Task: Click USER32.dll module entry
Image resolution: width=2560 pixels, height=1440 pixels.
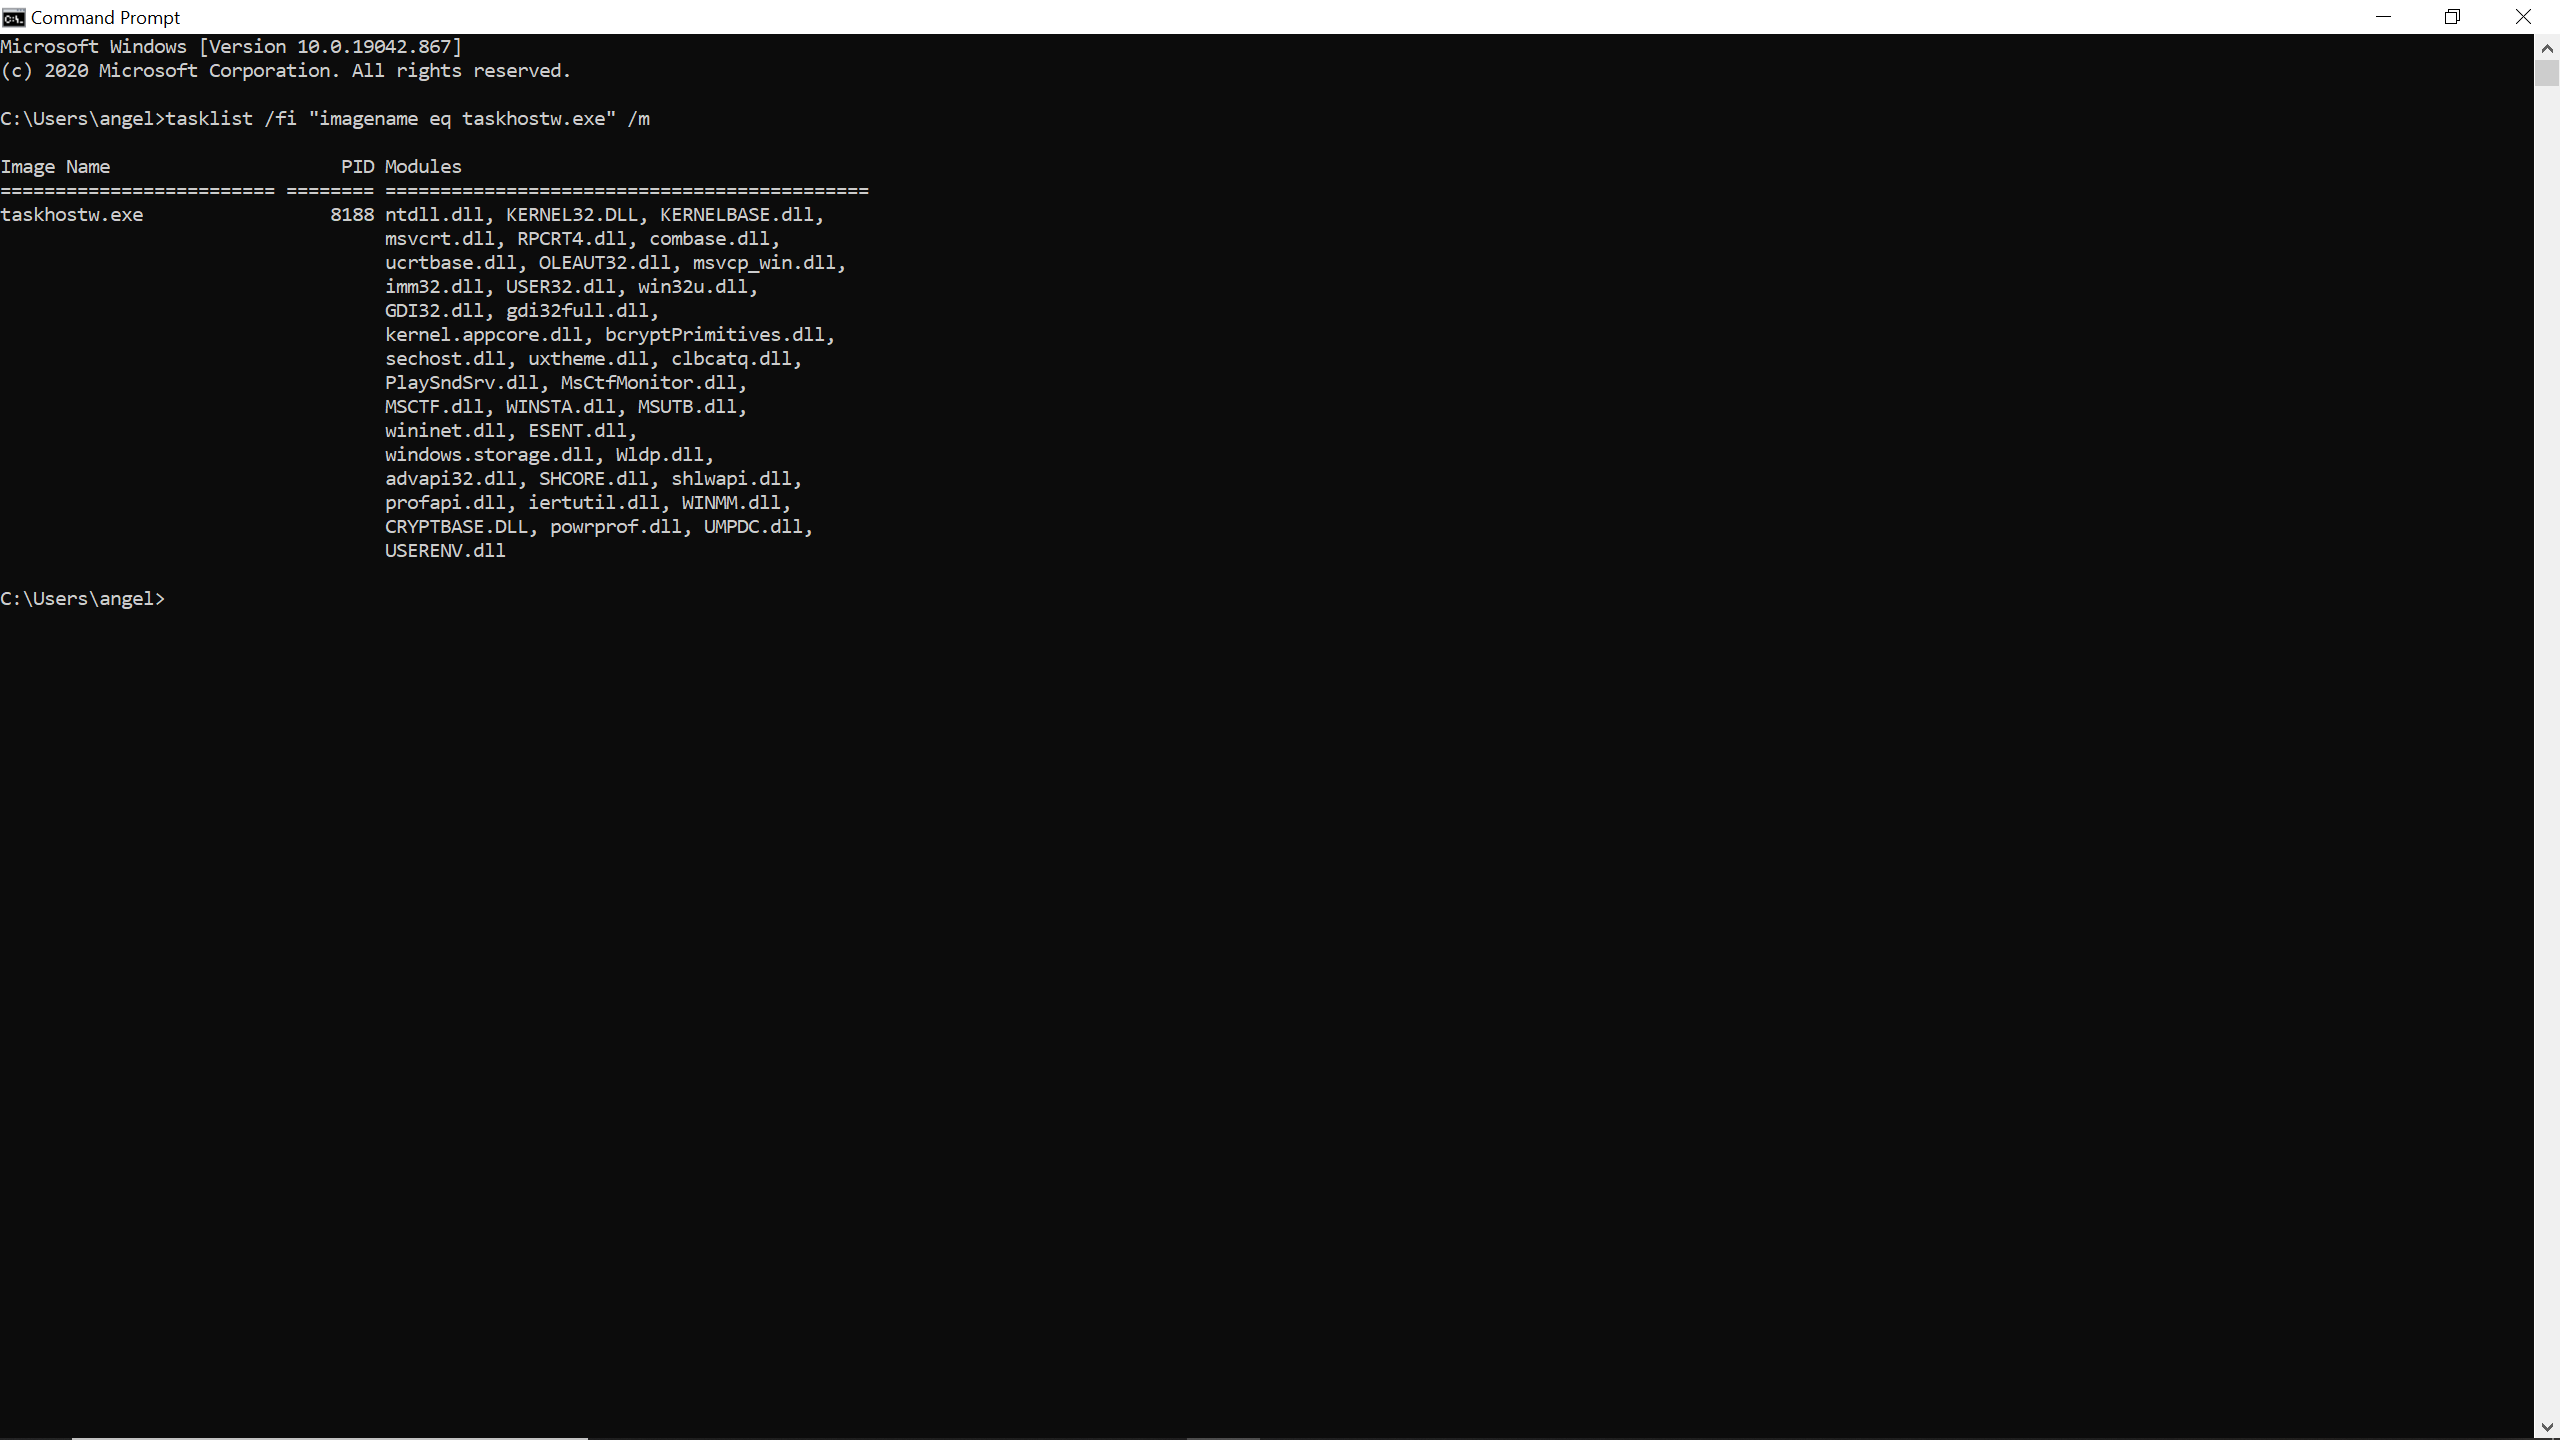Action: [561, 287]
